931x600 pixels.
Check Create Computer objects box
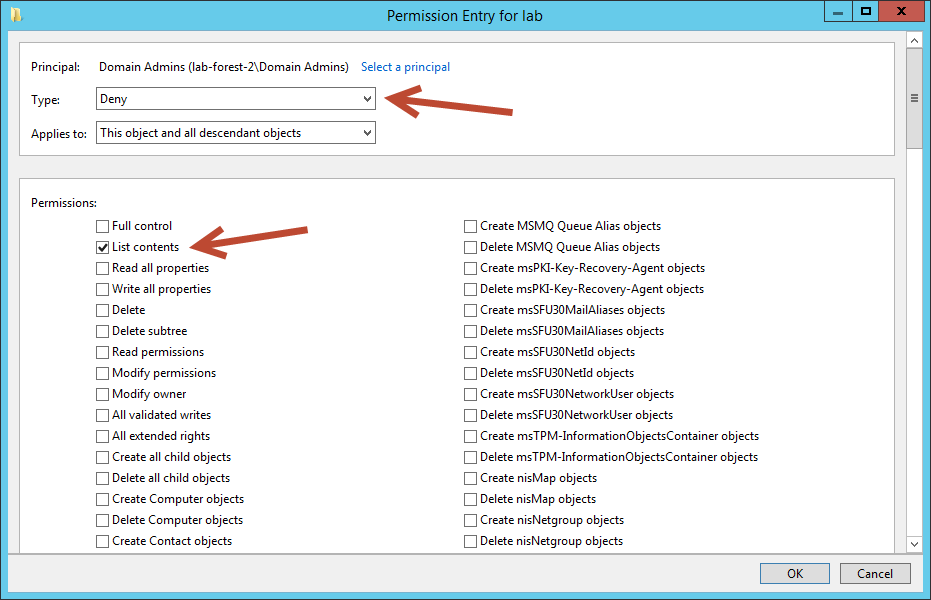(x=103, y=499)
